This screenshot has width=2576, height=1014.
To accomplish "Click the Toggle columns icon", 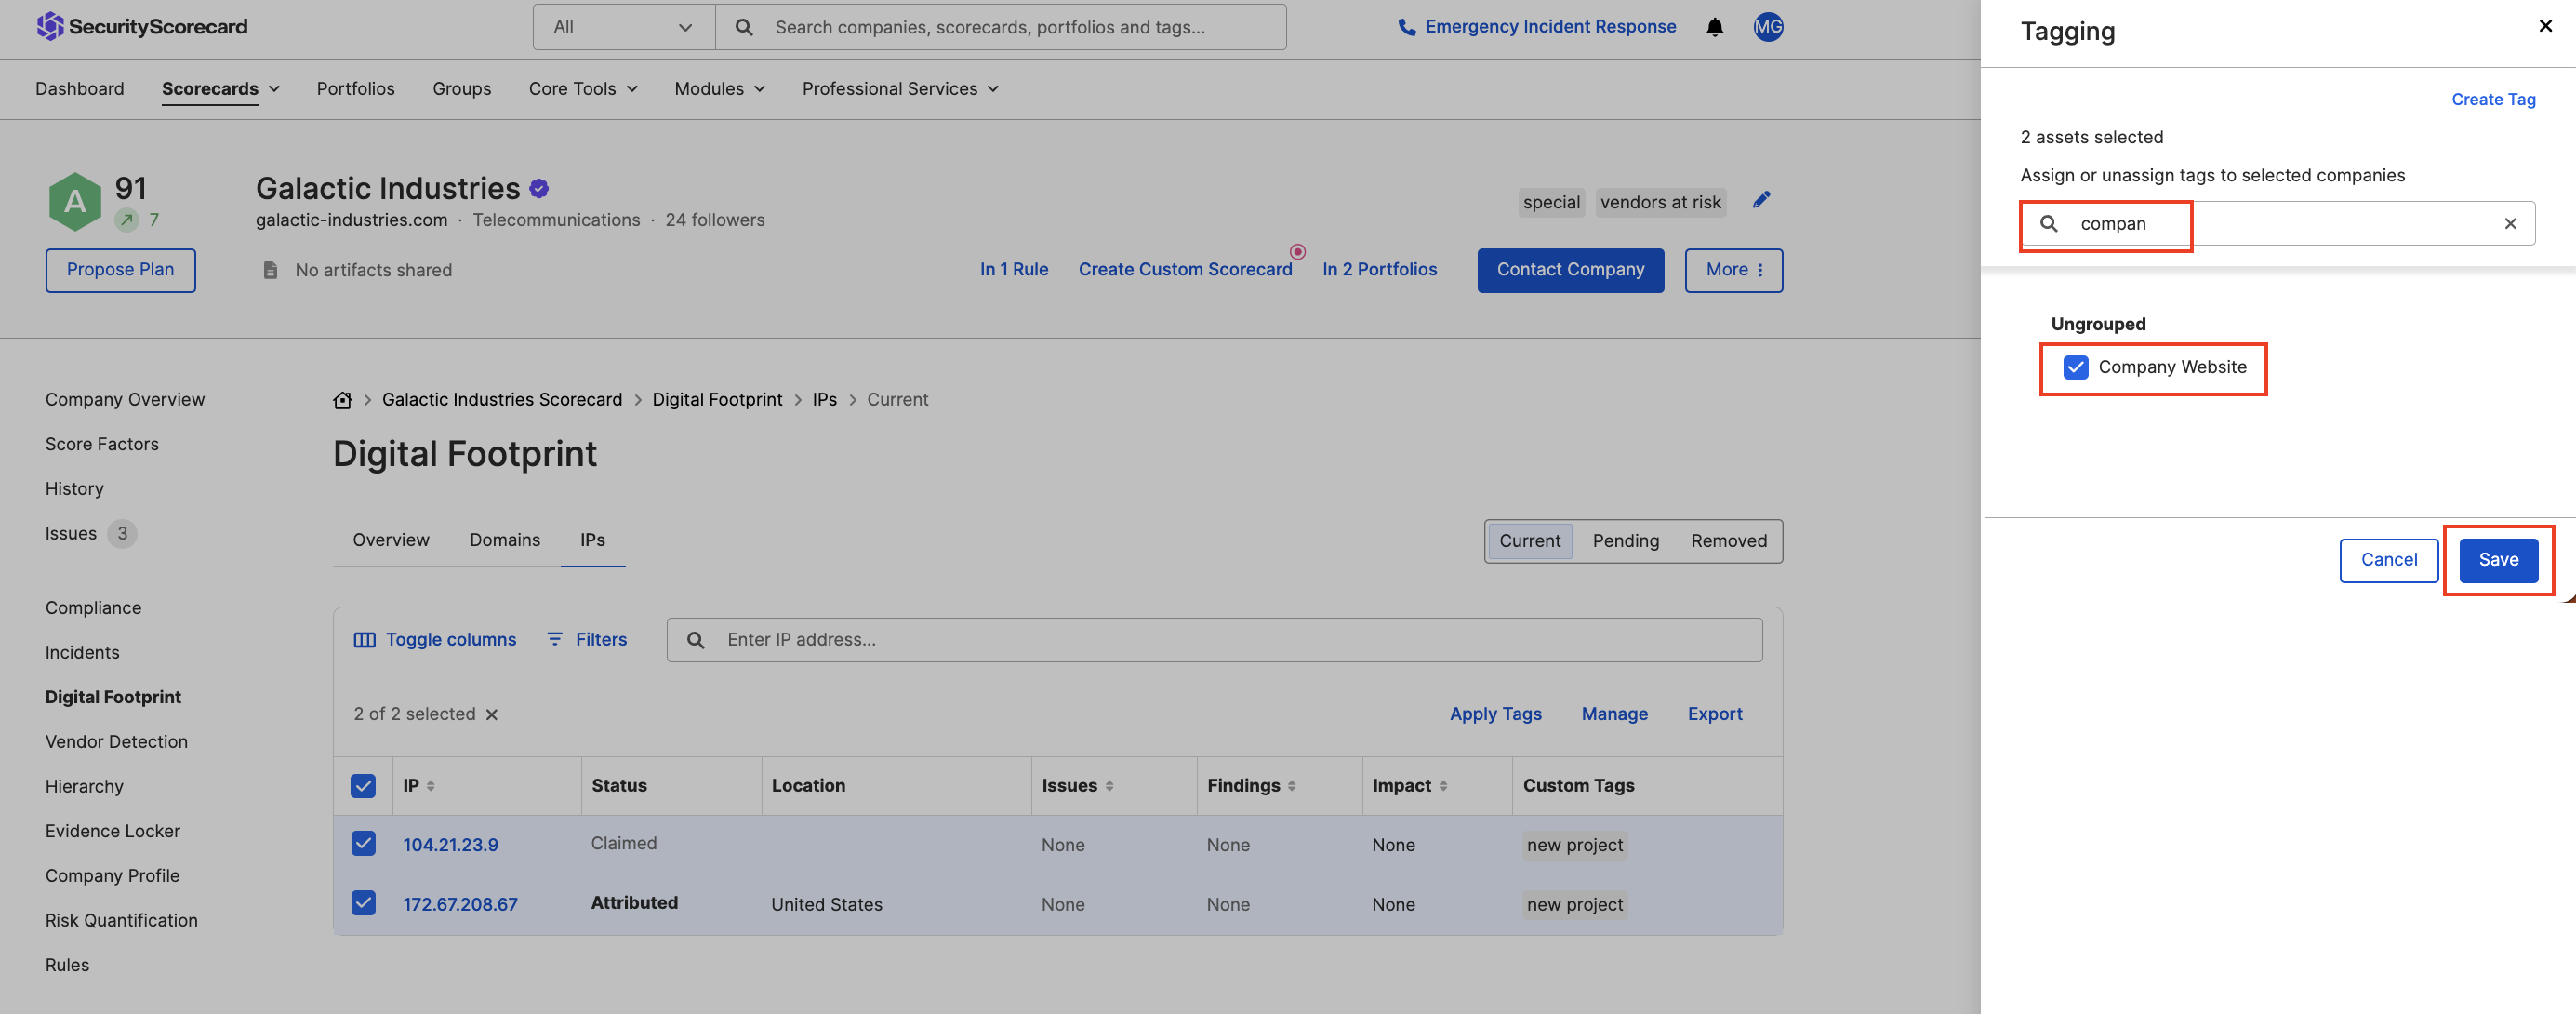I will (365, 640).
